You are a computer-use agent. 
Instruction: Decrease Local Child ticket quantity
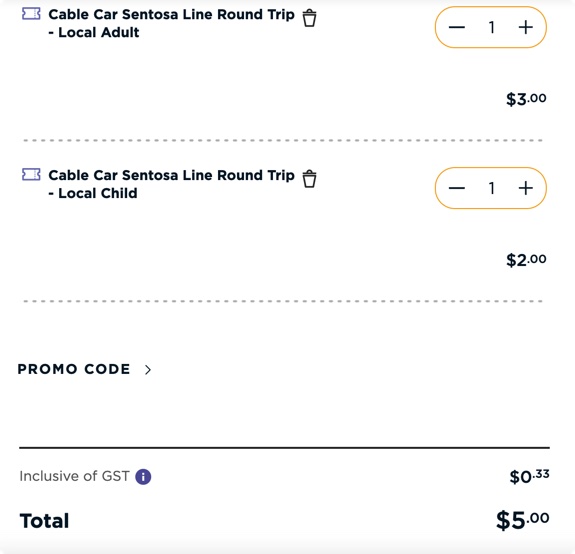pyautogui.click(x=457, y=188)
